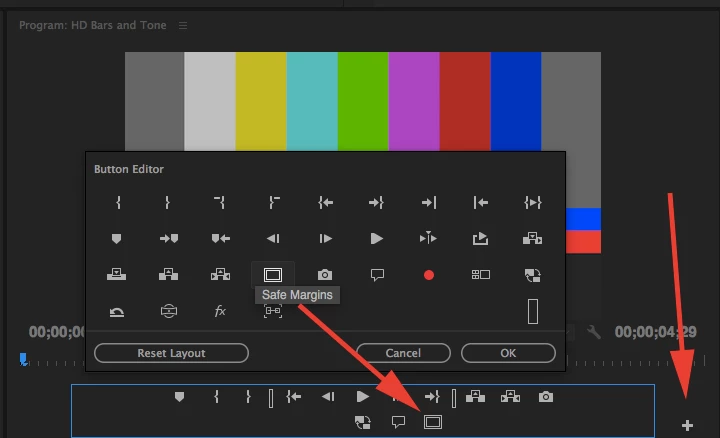This screenshot has width=720, height=438.
Task: Select Go to Previous Edit Point icon
Action: click(x=481, y=202)
